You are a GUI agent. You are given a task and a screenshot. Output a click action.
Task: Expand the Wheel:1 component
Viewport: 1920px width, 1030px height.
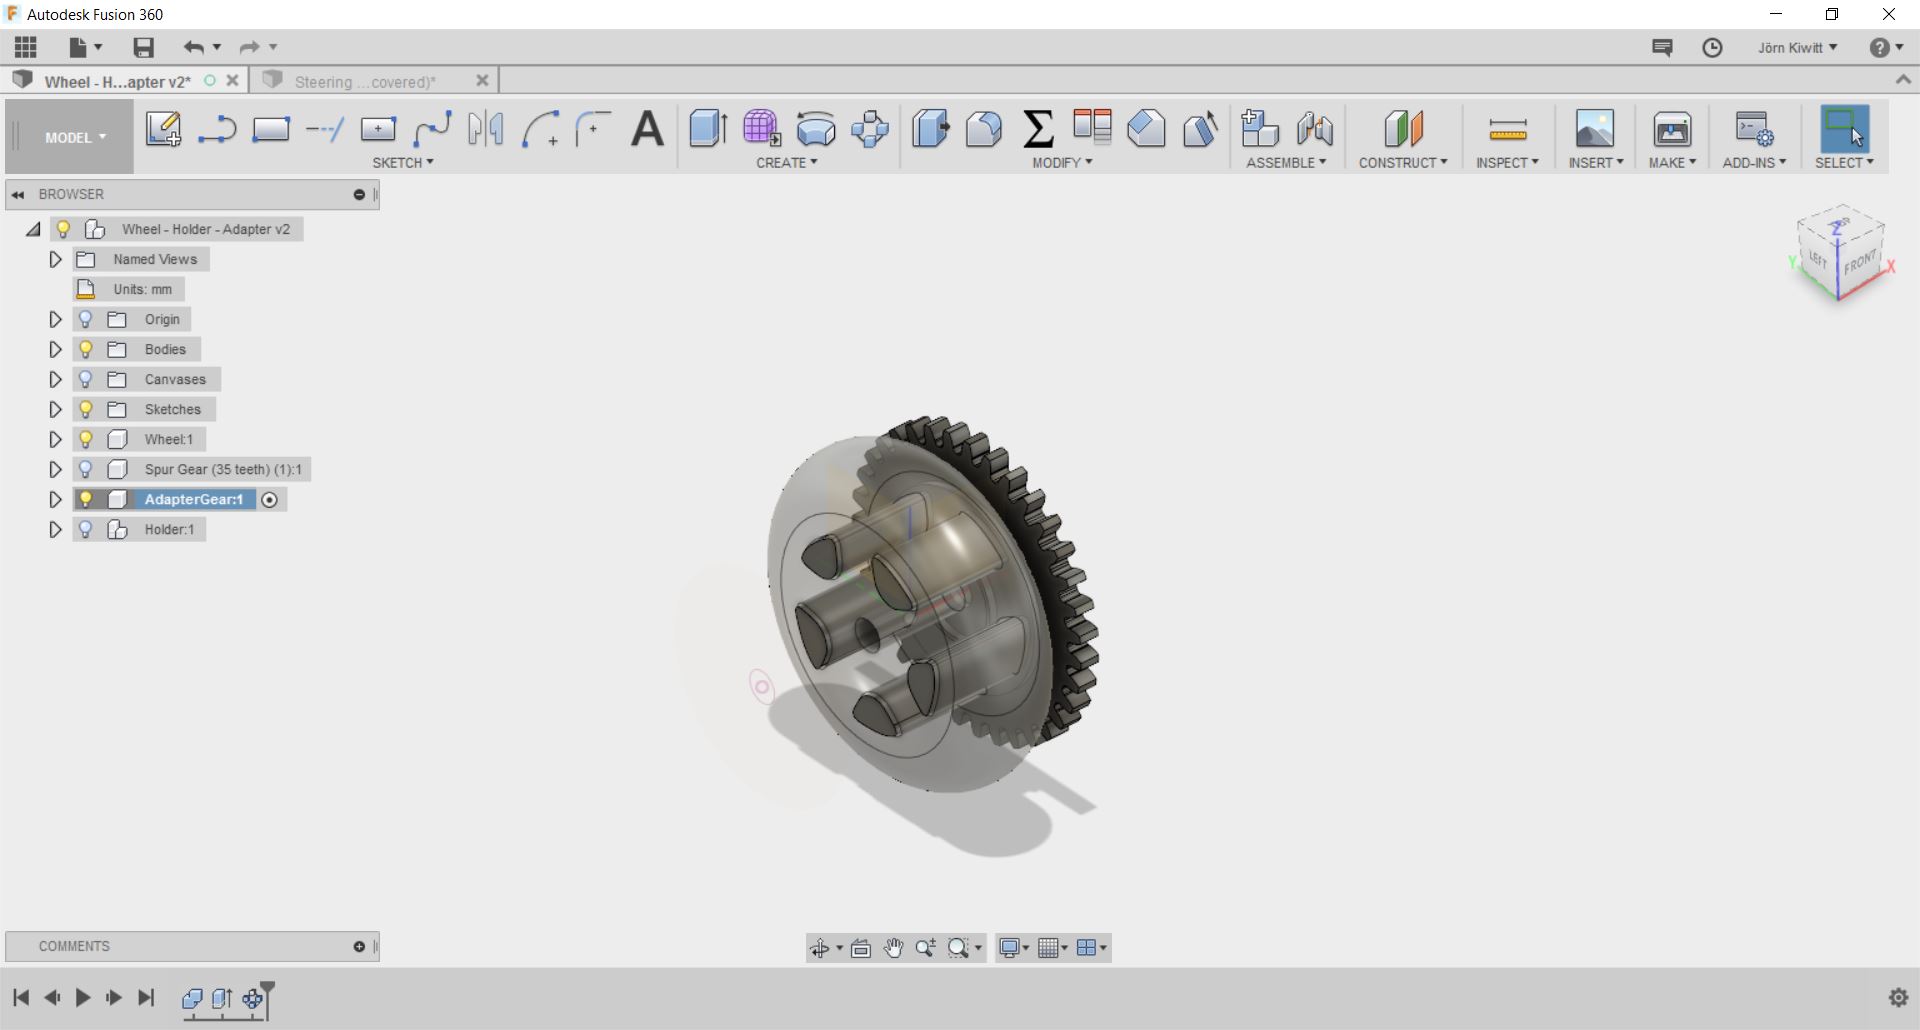56,439
